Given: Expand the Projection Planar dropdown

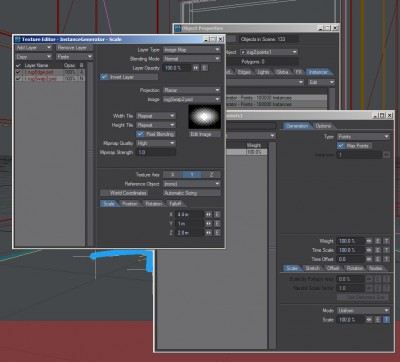Looking at the screenshot, I should tap(192, 90).
